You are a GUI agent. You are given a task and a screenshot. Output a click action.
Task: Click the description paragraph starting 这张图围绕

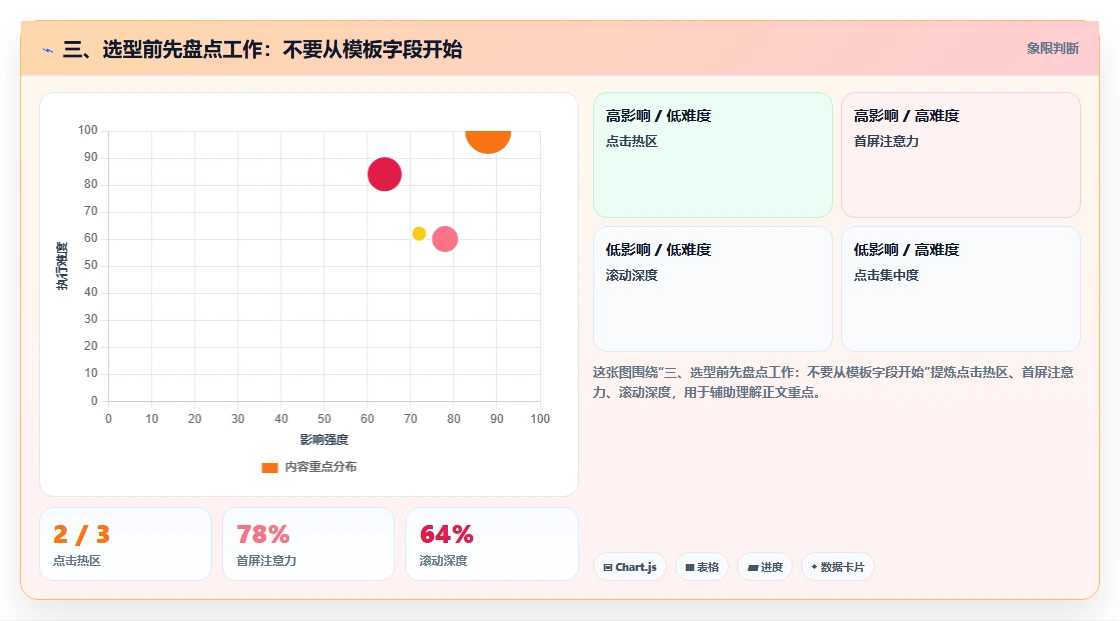(x=834, y=382)
